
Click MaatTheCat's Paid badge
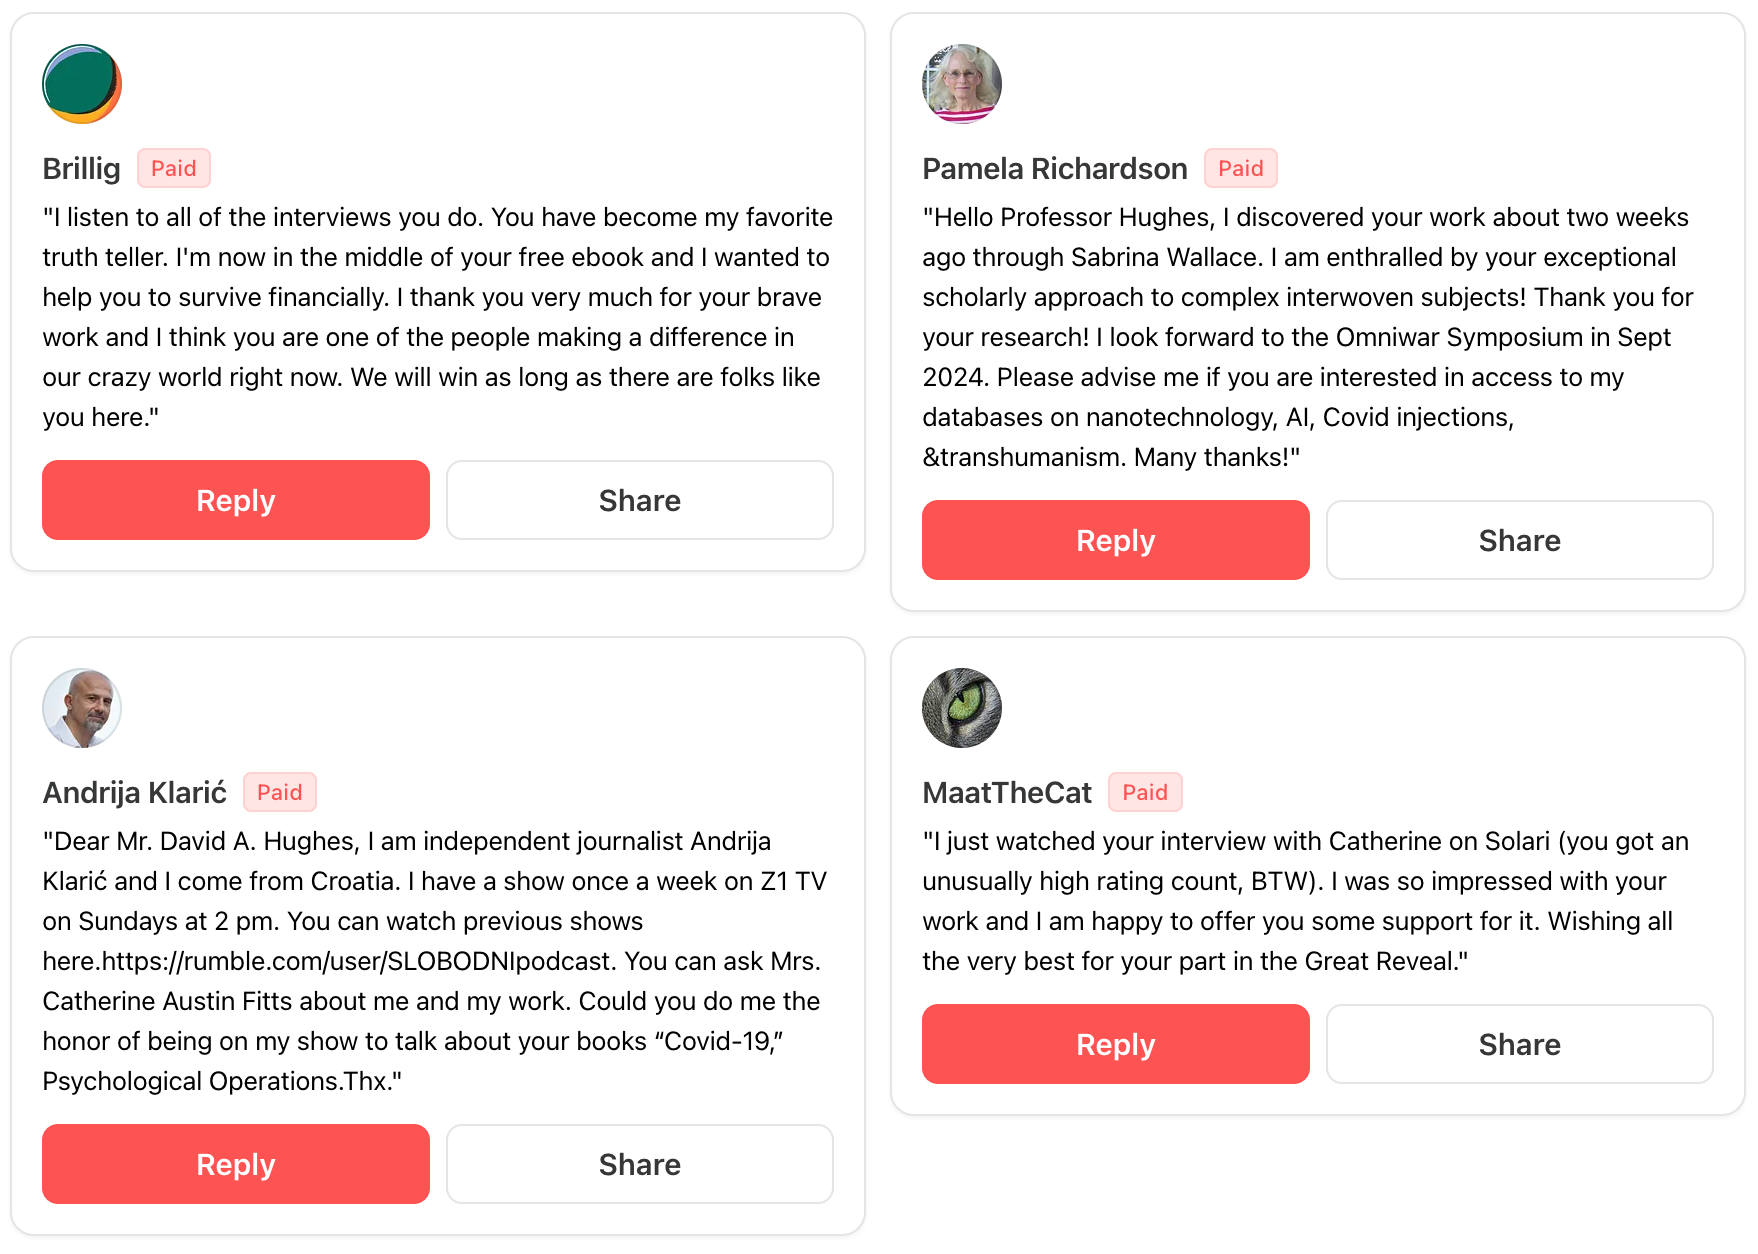coord(1145,792)
